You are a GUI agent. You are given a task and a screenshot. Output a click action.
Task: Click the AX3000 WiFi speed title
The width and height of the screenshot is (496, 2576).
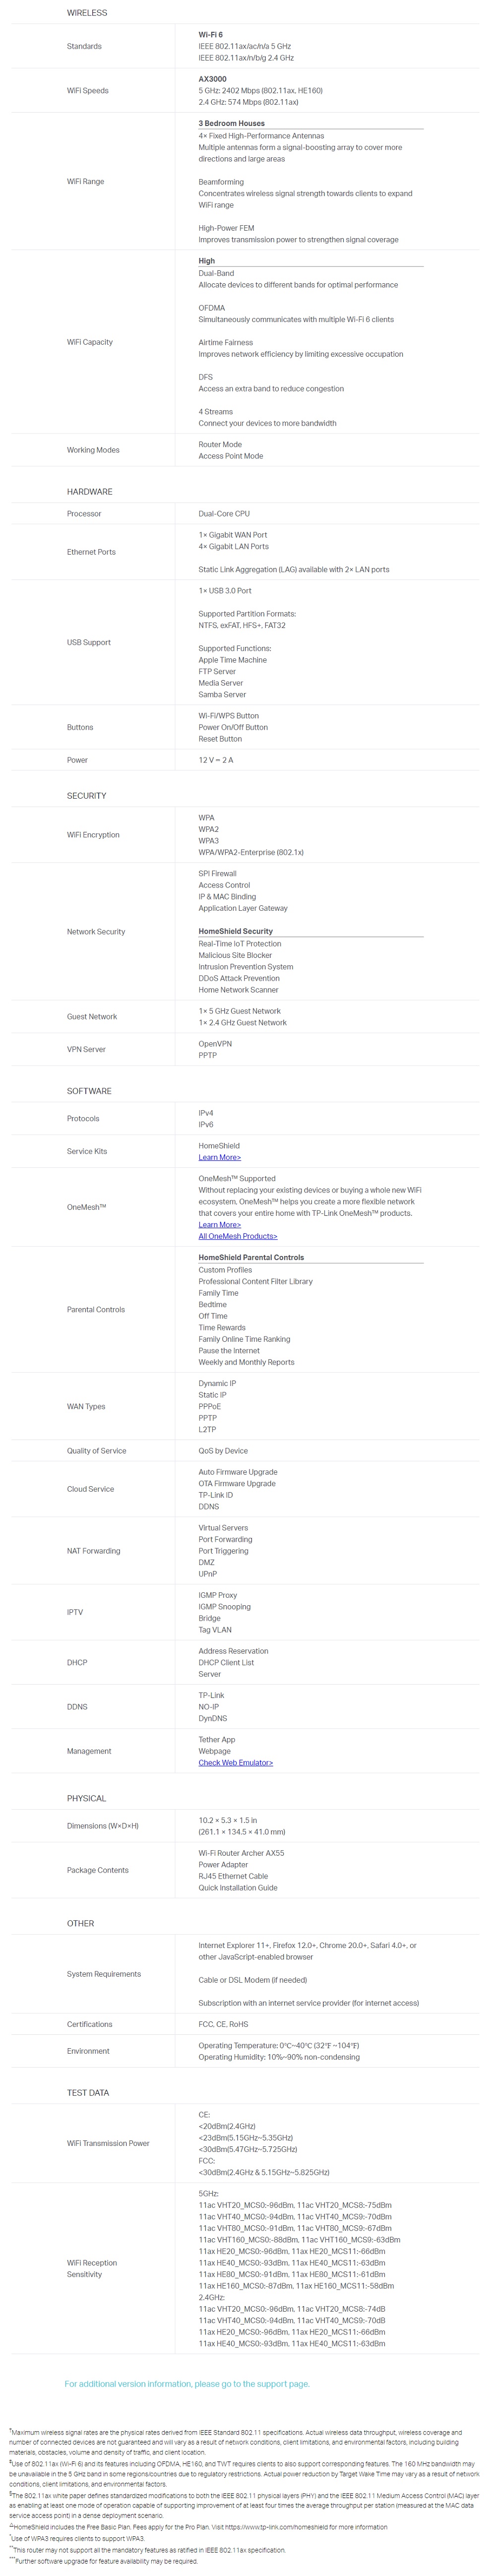point(212,79)
